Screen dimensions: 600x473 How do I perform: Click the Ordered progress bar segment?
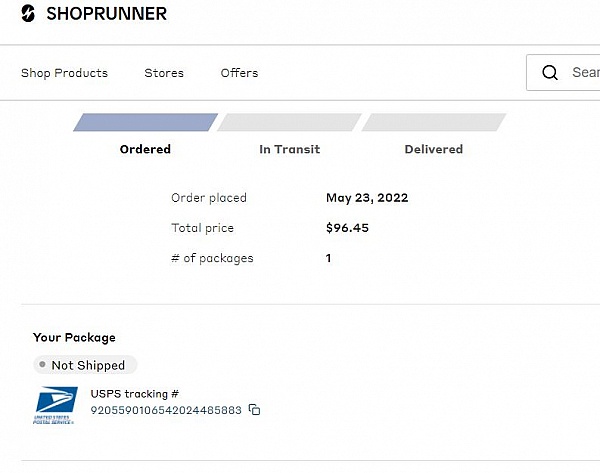tap(145, 122)
